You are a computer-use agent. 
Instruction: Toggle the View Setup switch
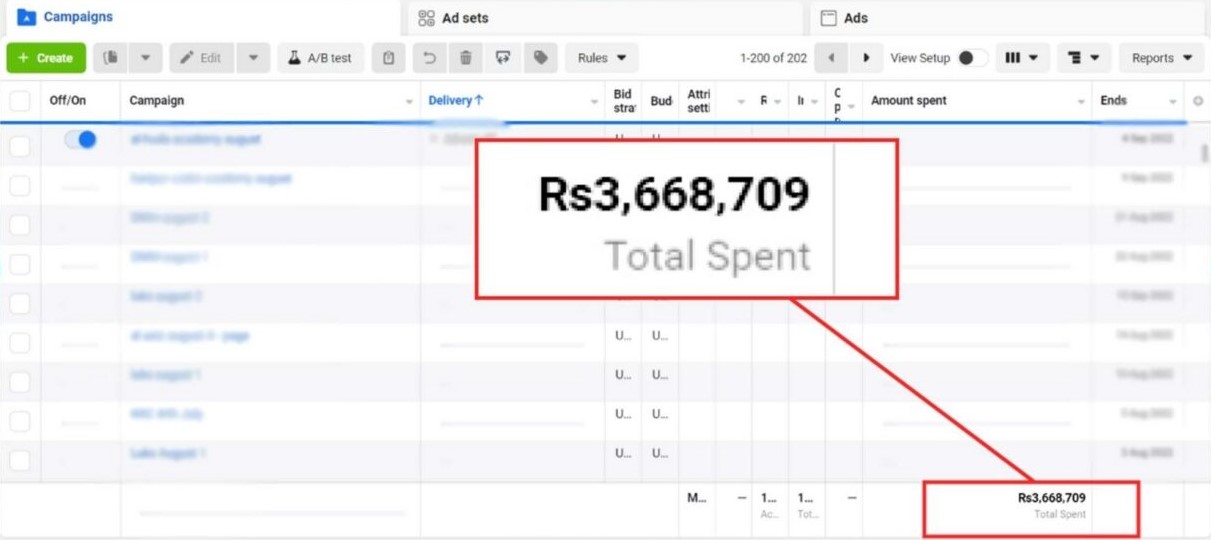point(971,58)
